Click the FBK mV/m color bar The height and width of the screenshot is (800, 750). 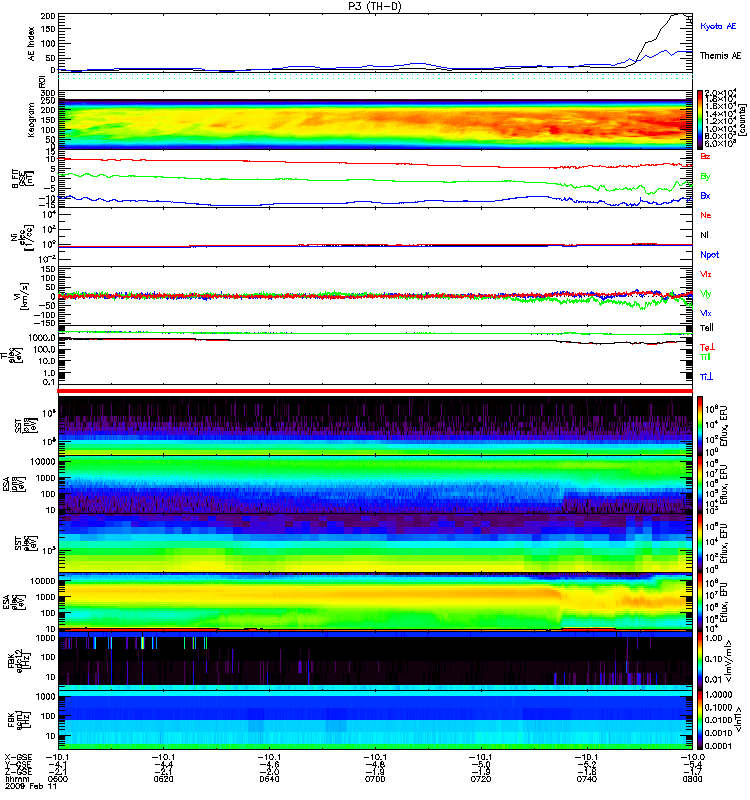pyautogui.click(x=700, y=661)
